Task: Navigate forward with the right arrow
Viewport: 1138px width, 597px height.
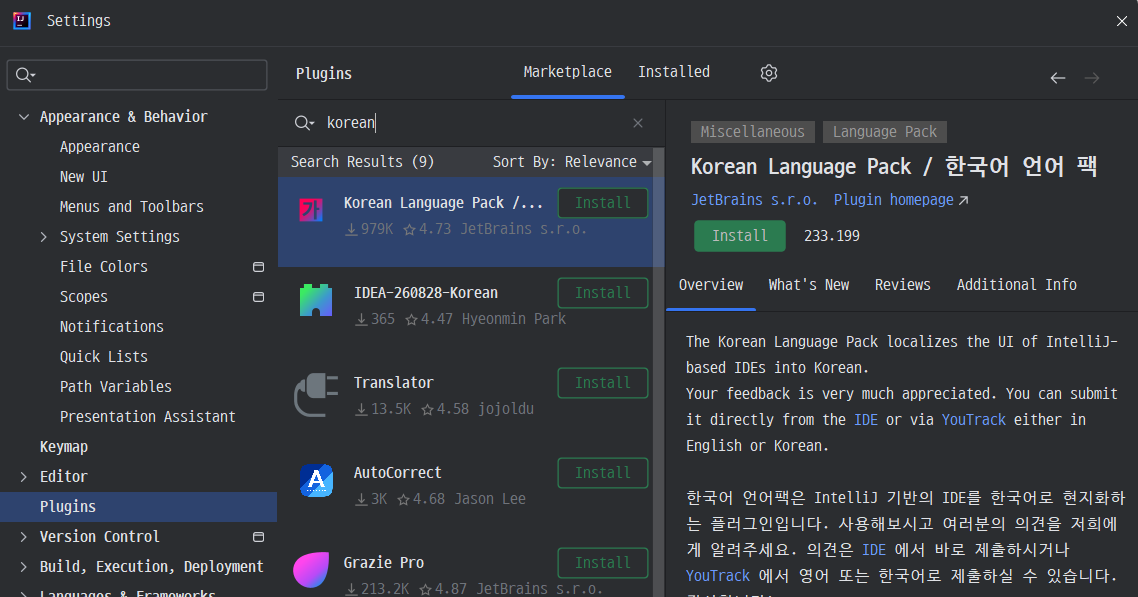Action: [1092, 78]
